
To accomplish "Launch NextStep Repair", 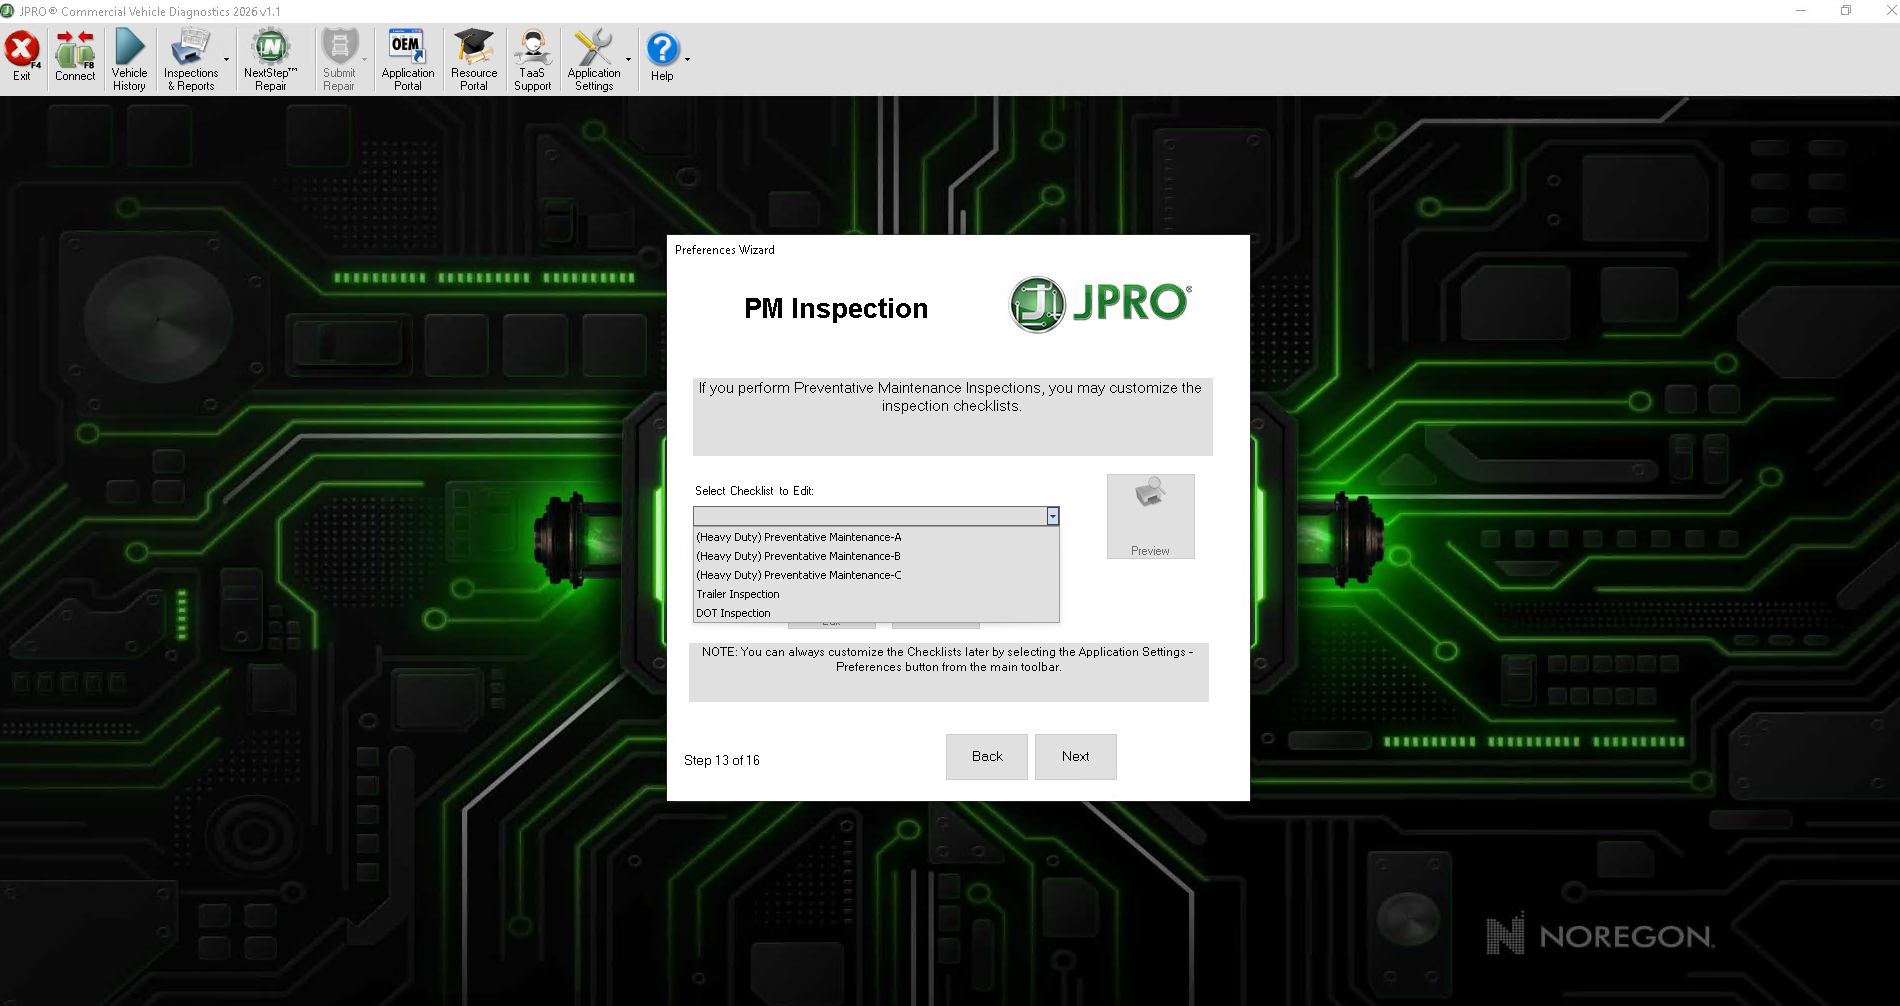I will 270,60.
